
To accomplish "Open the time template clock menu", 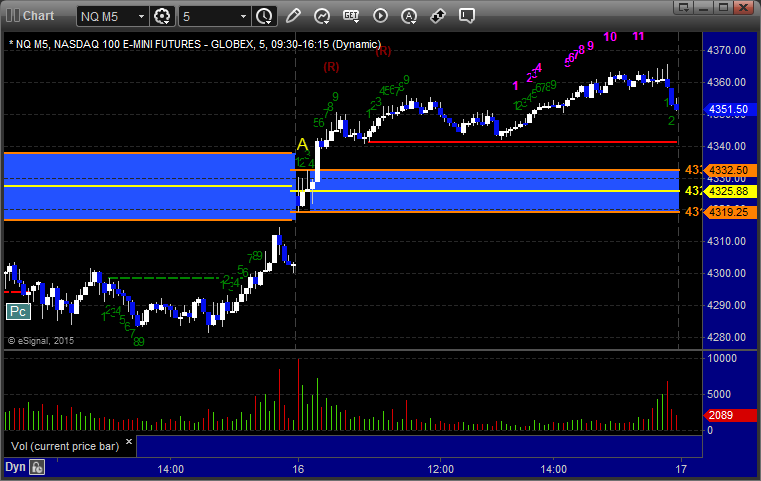I will tap(265, 17).
